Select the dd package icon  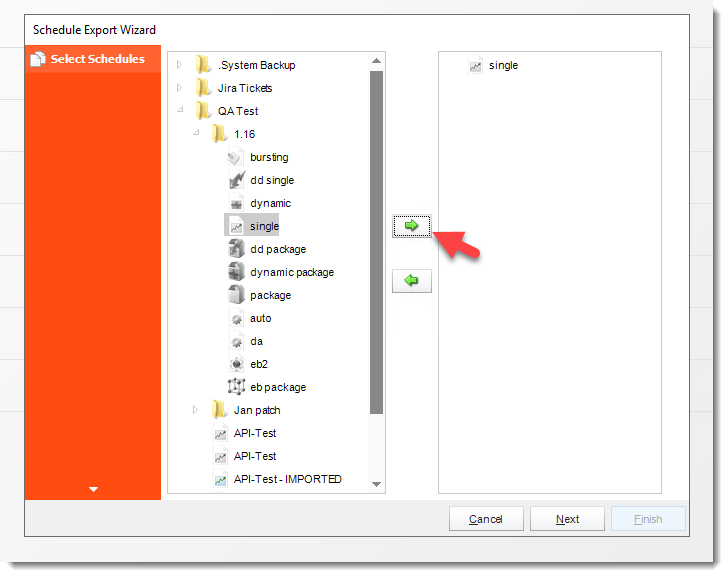click(x=236, y=249)
